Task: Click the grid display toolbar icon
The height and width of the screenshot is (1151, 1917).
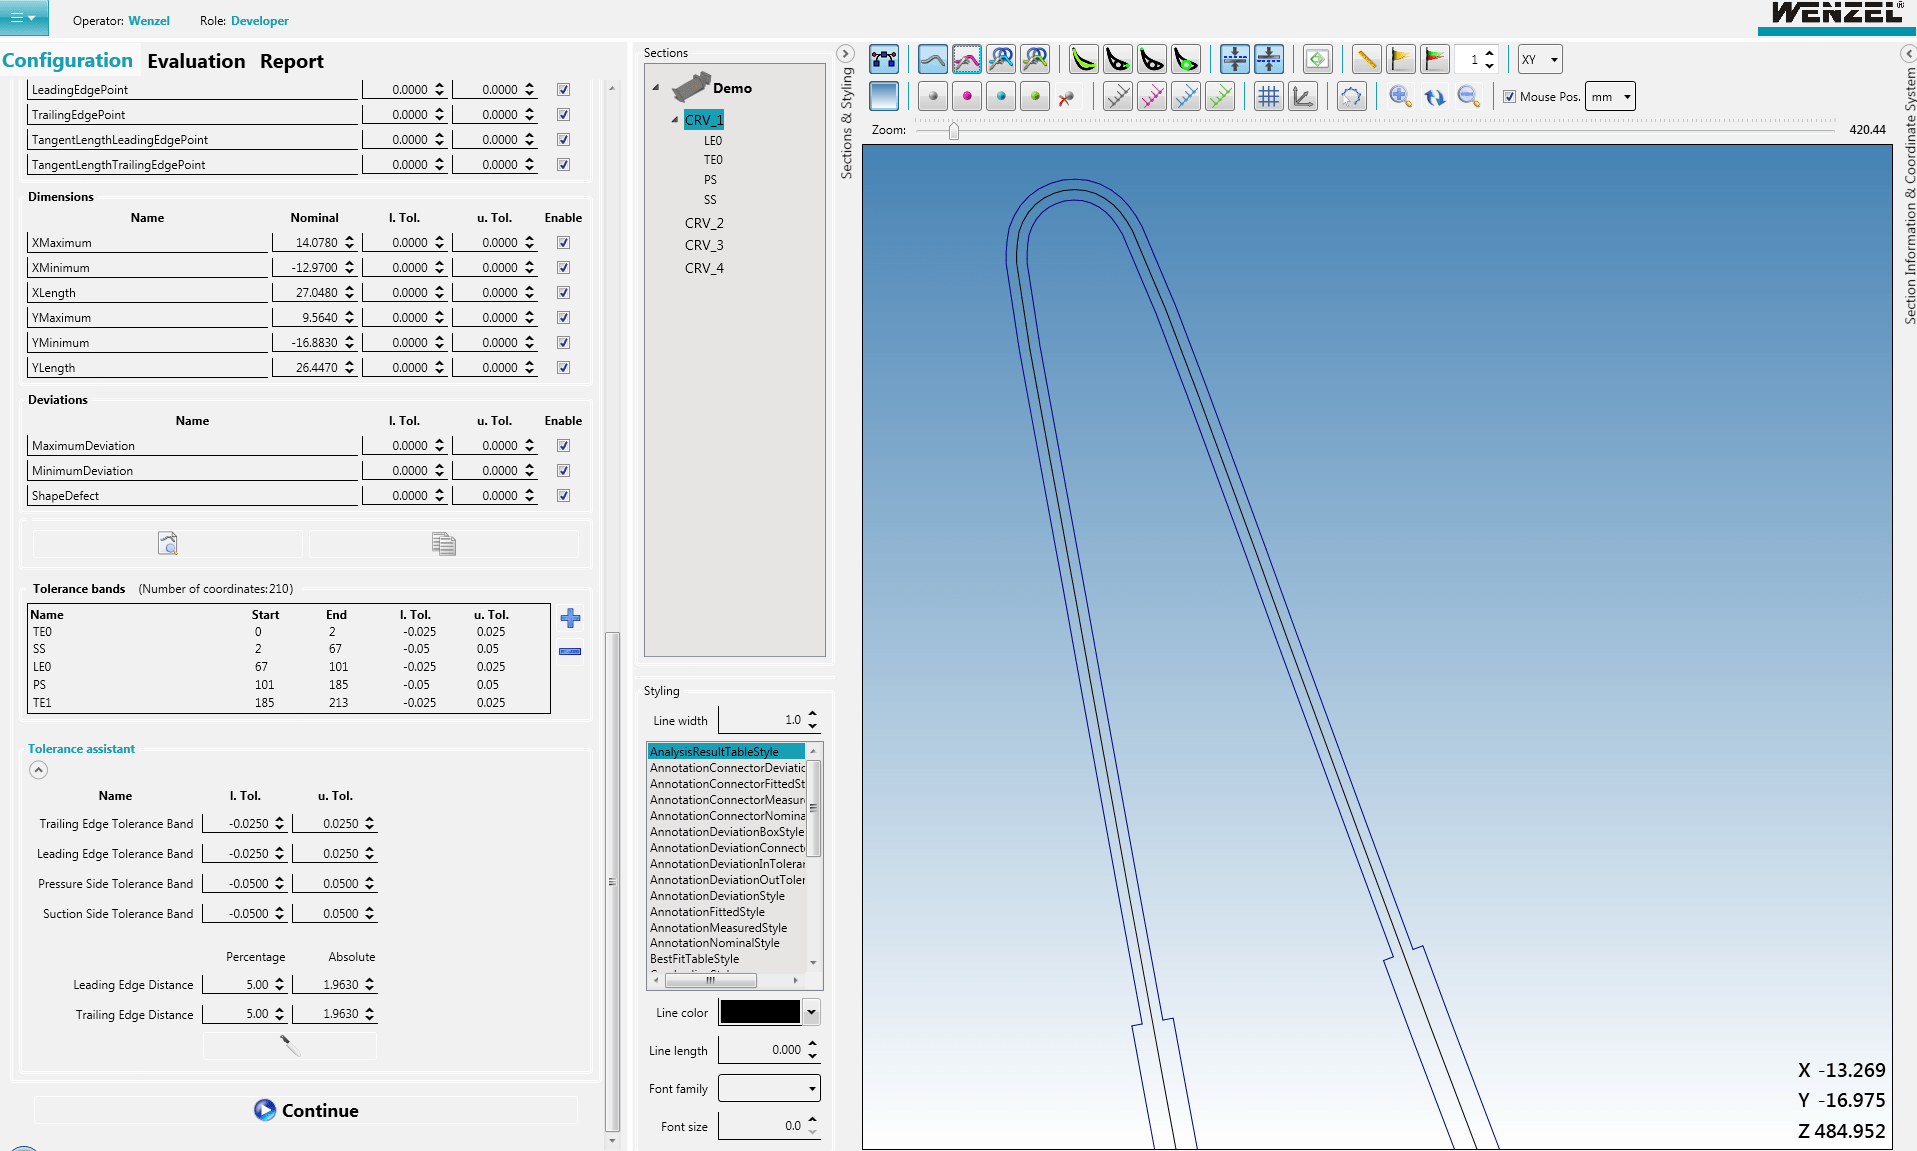Action: click(x=1268, y=97)
